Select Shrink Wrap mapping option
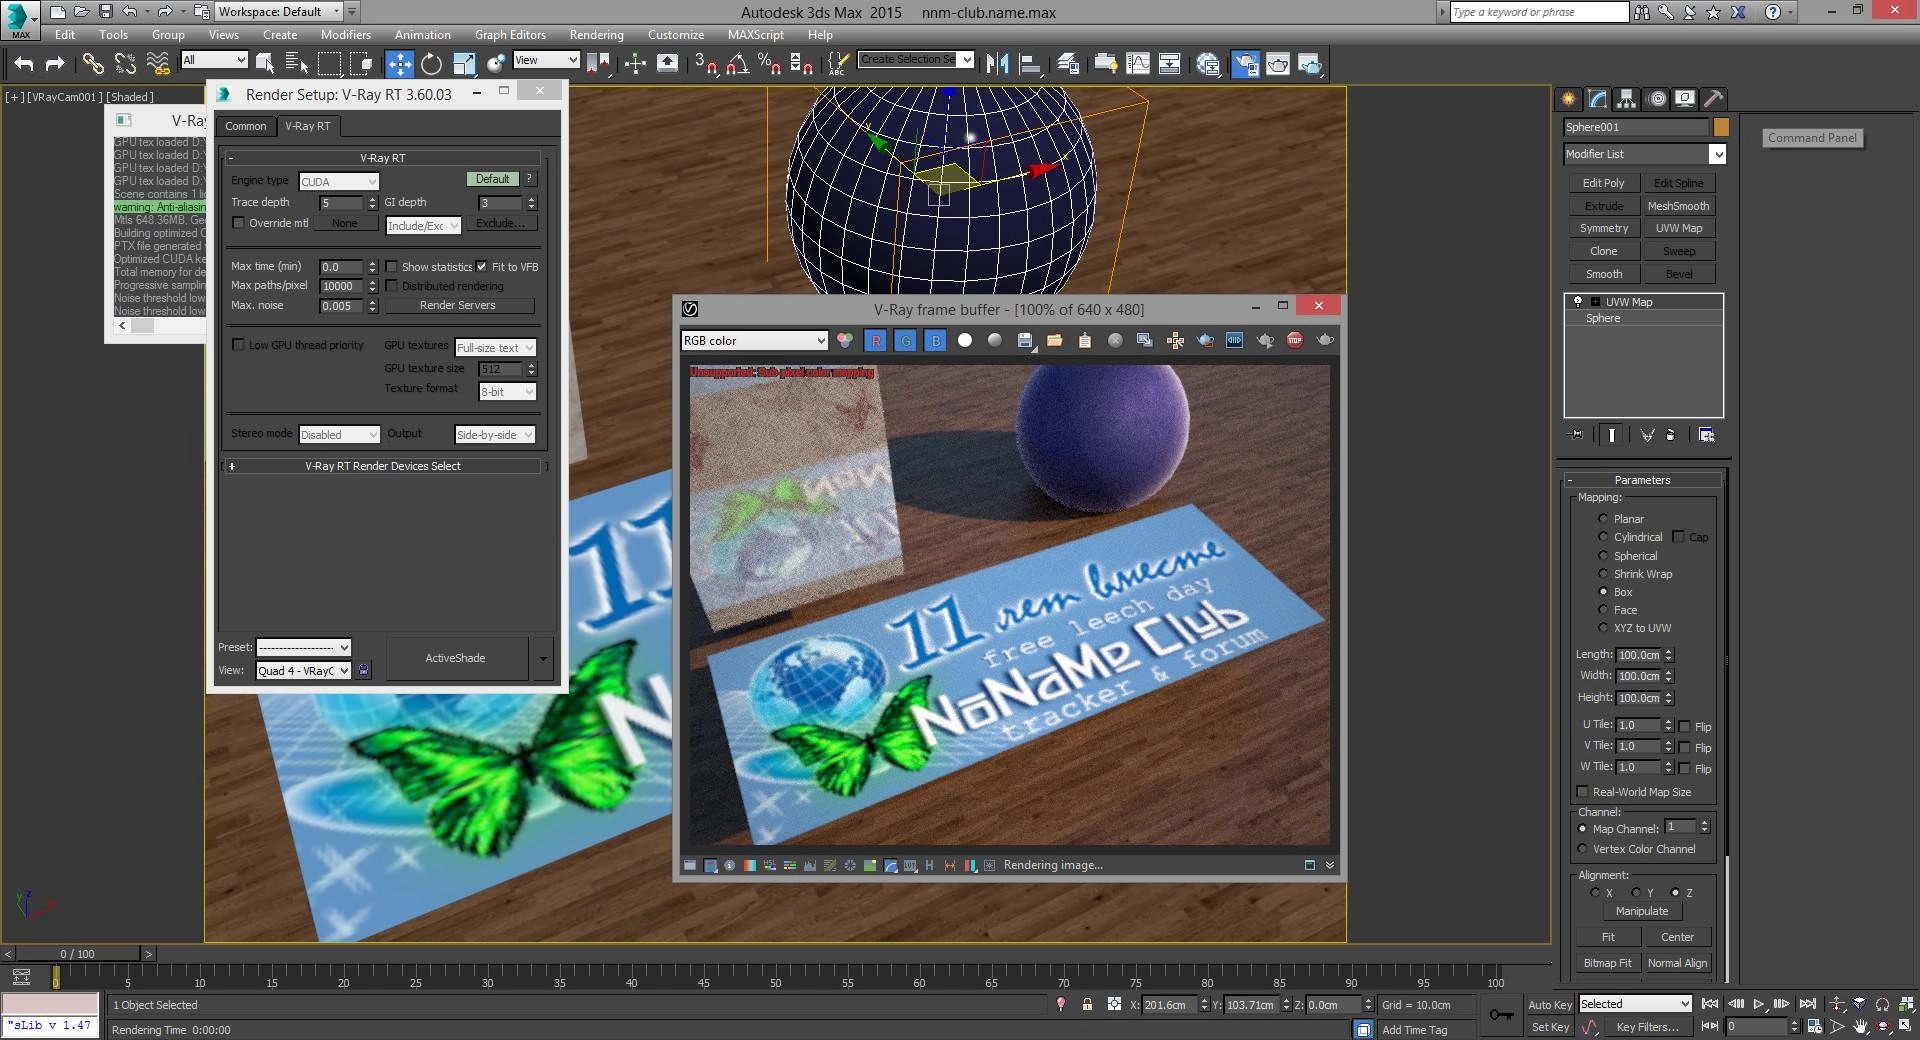This screenshot has width=1920, height=1040. tap(1603, 574)
